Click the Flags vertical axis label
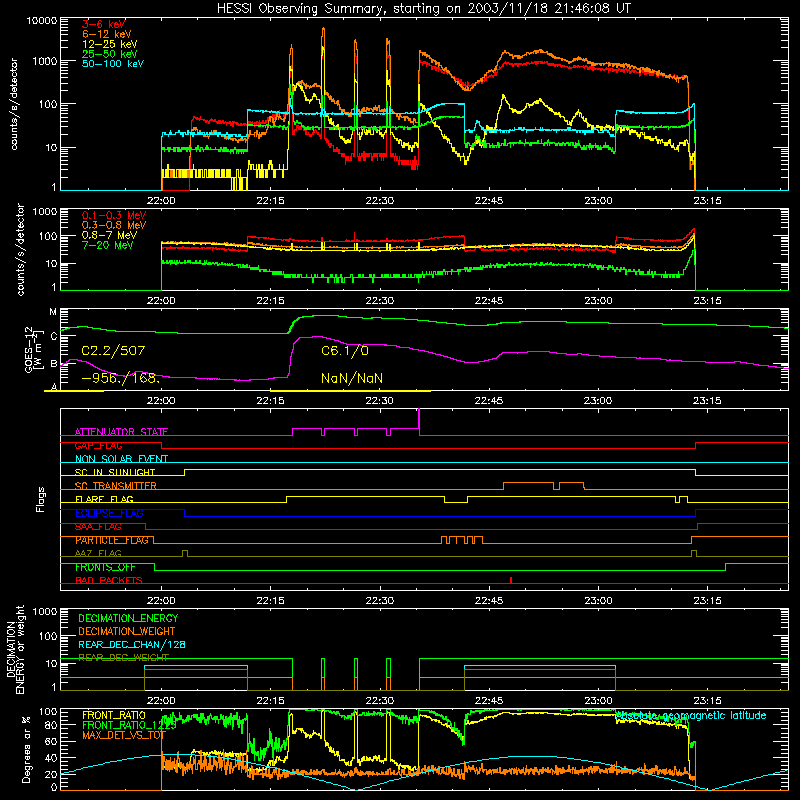This screenshot has width=800, height=800. click(41, 499)
